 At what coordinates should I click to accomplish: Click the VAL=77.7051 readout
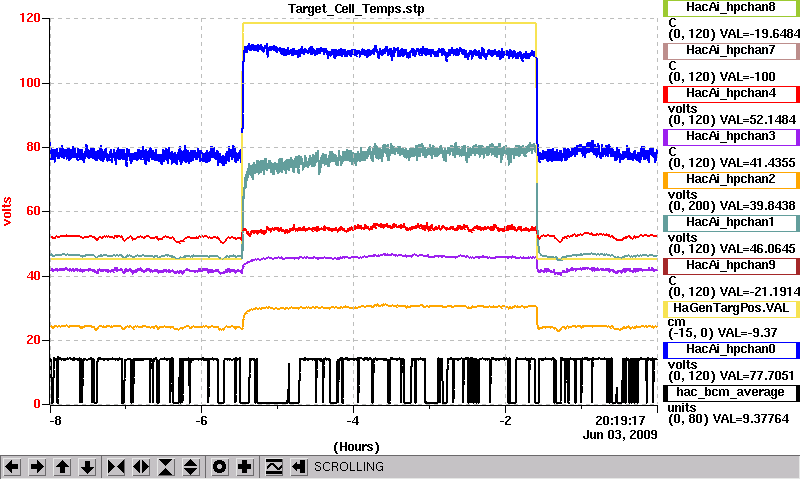pos(757,376)
